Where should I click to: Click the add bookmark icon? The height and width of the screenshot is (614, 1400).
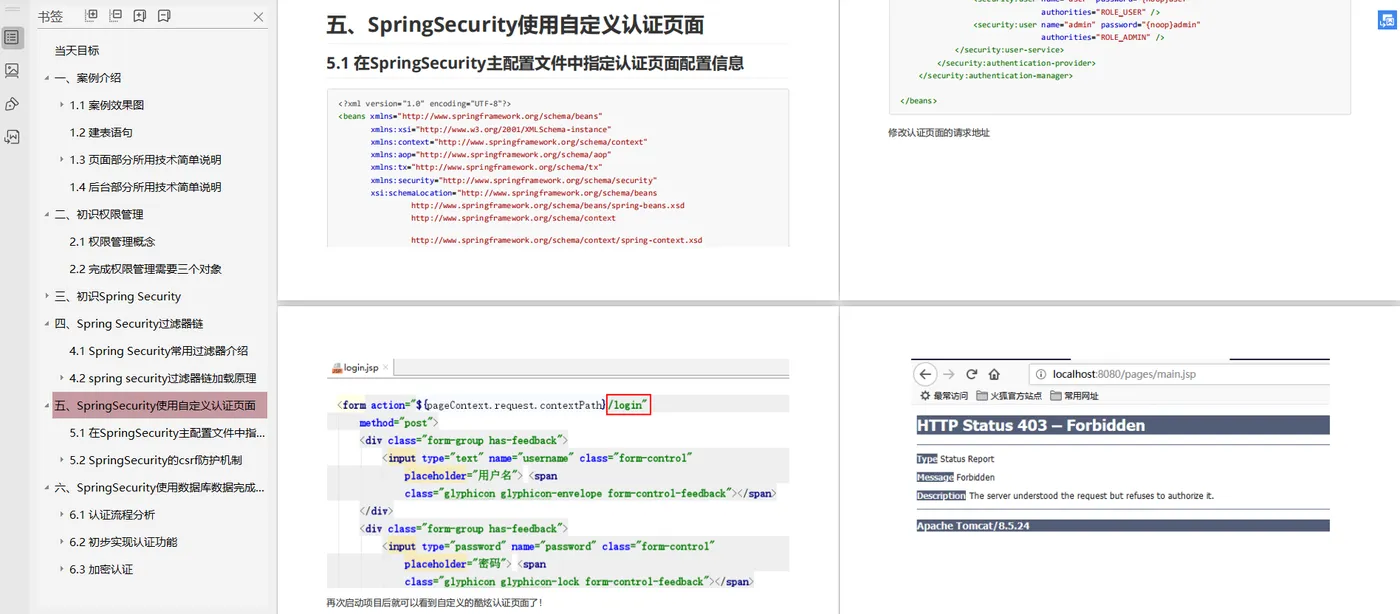[x=139, y=16]
